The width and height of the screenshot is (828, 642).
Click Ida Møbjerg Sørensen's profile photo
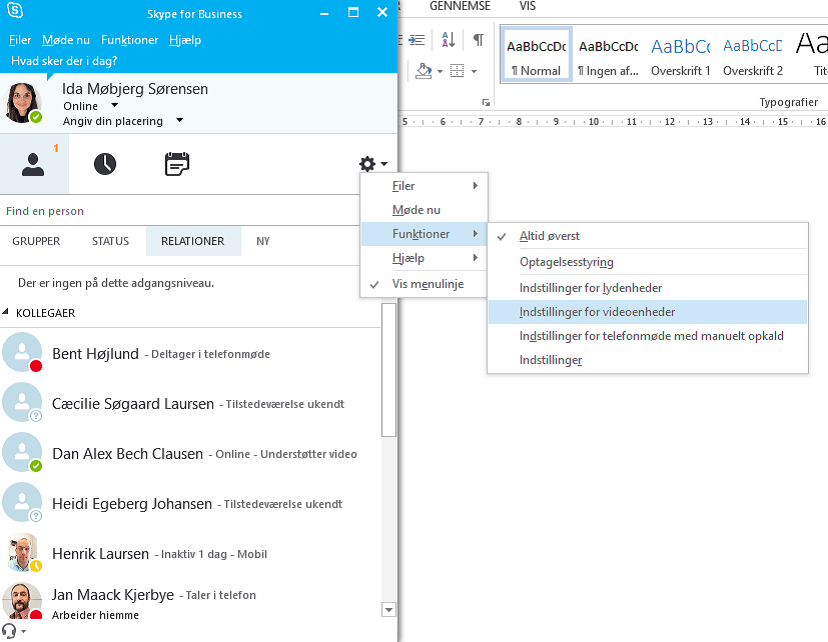point(22,102)
